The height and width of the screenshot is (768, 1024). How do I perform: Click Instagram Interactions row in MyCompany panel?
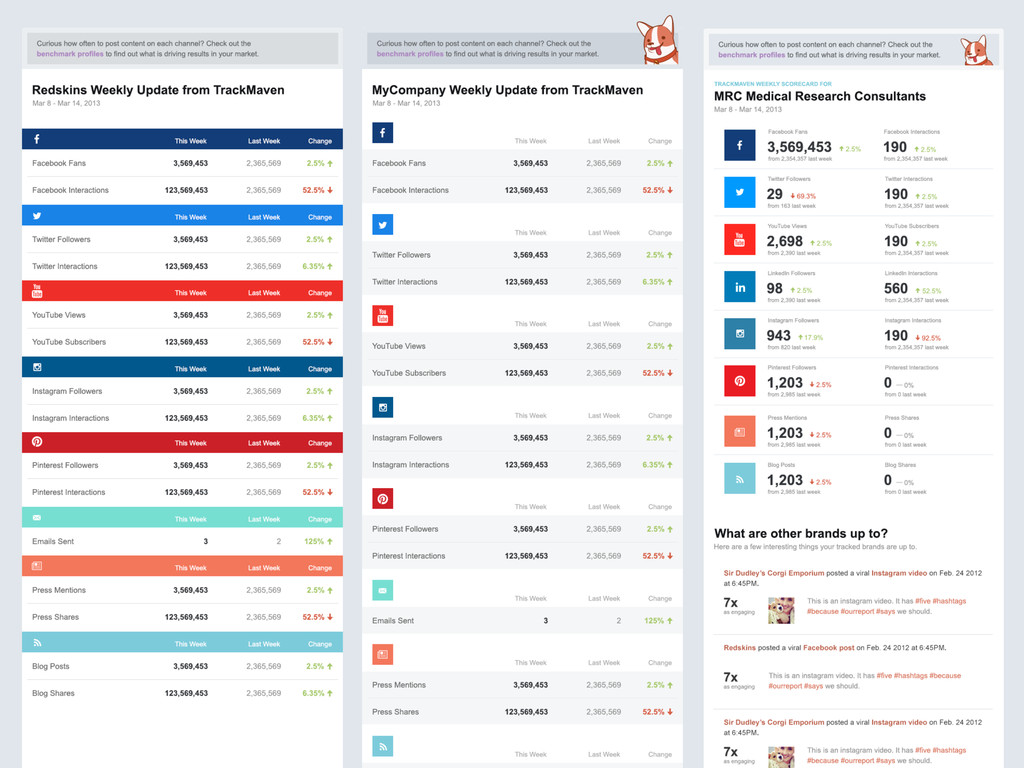tap(522, 465)
